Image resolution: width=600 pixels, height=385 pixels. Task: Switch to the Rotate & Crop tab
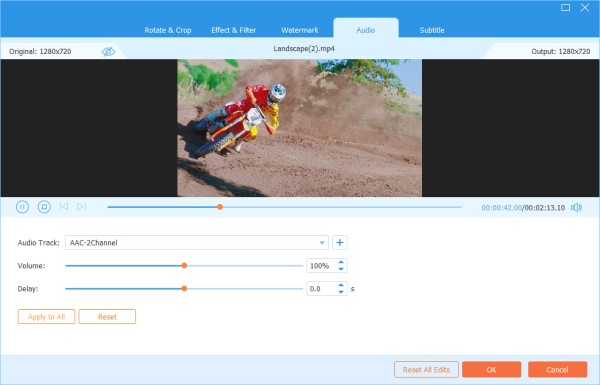pyautogui.click(x=168, y=30)
